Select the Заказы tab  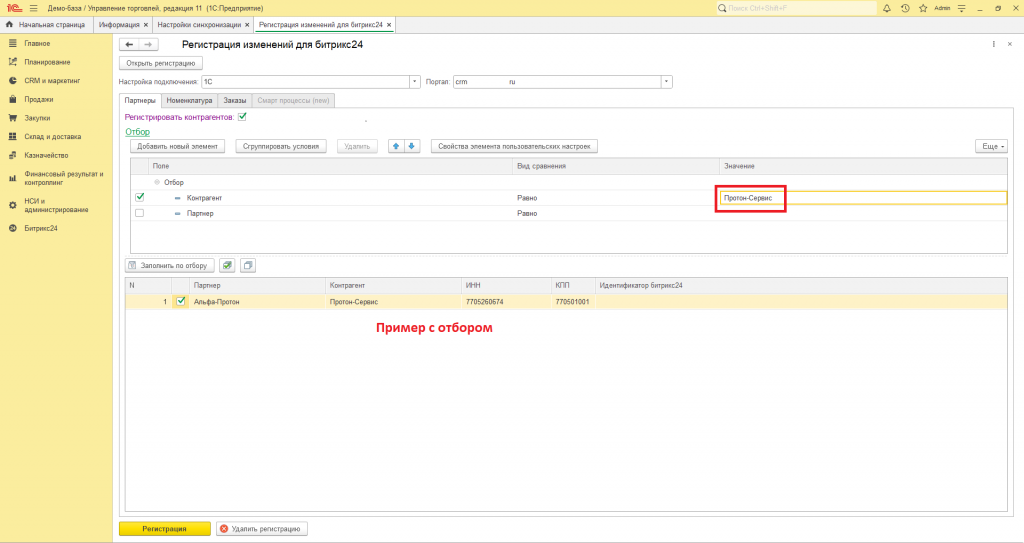click(234, 101)
